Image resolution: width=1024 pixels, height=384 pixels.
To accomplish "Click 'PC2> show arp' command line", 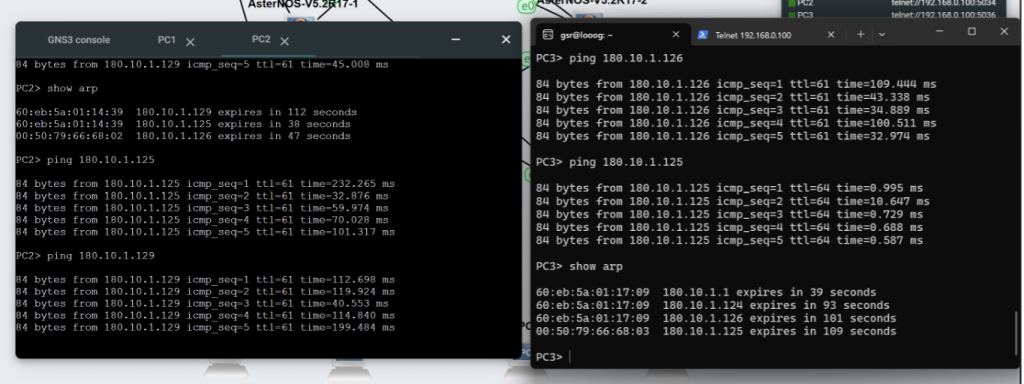I will click(x=57, y=88).
